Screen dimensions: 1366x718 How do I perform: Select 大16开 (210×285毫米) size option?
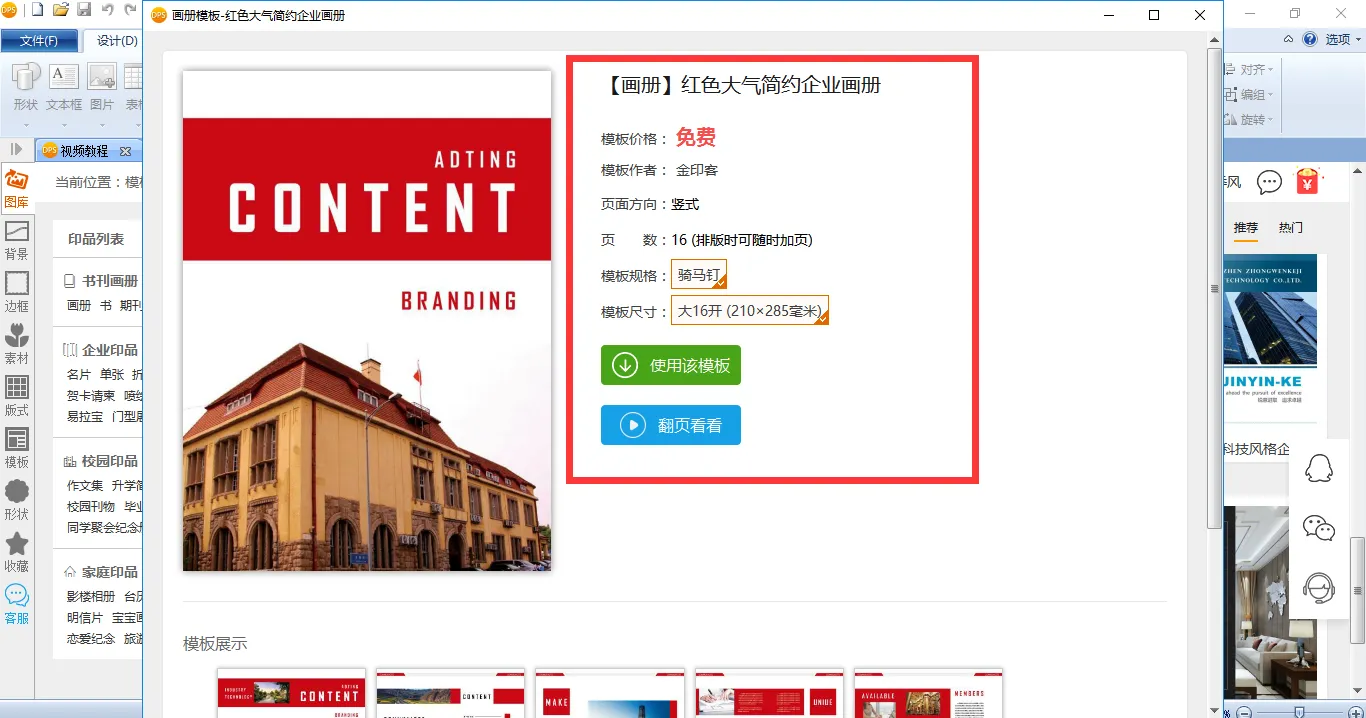click(x=750, y=310)
